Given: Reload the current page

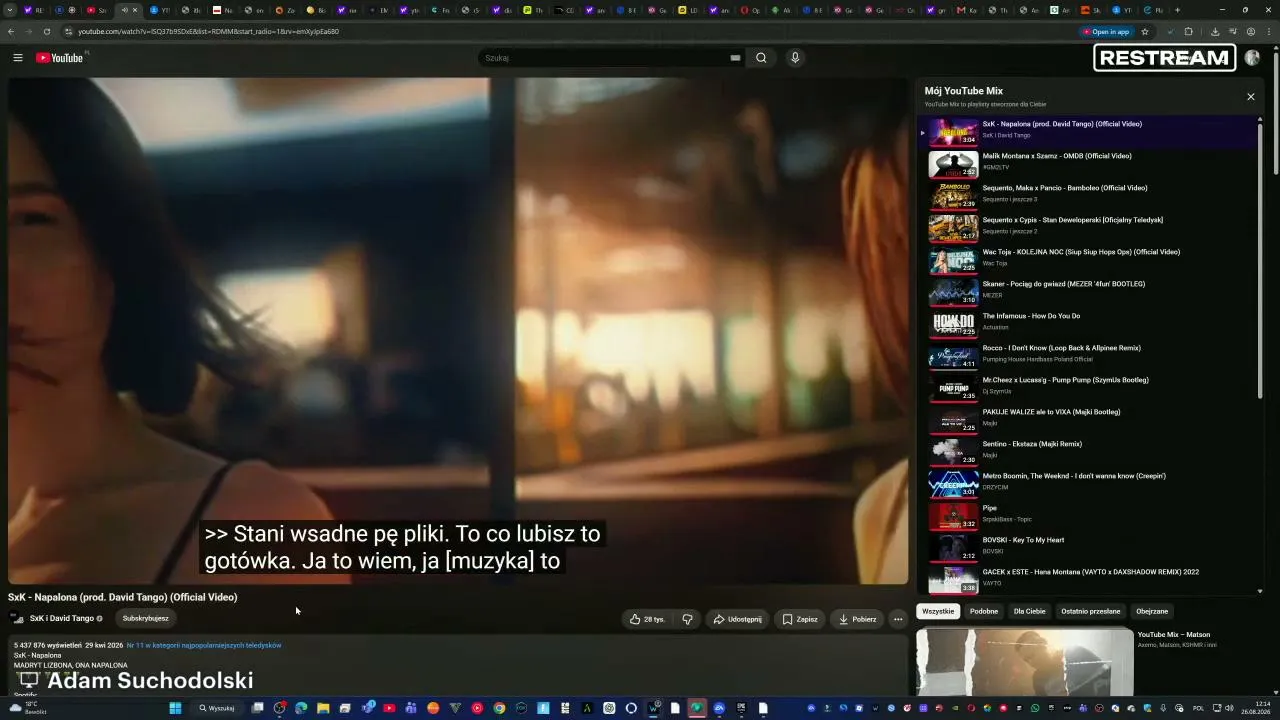Looking at the screenshot, I should coord(46,31).
